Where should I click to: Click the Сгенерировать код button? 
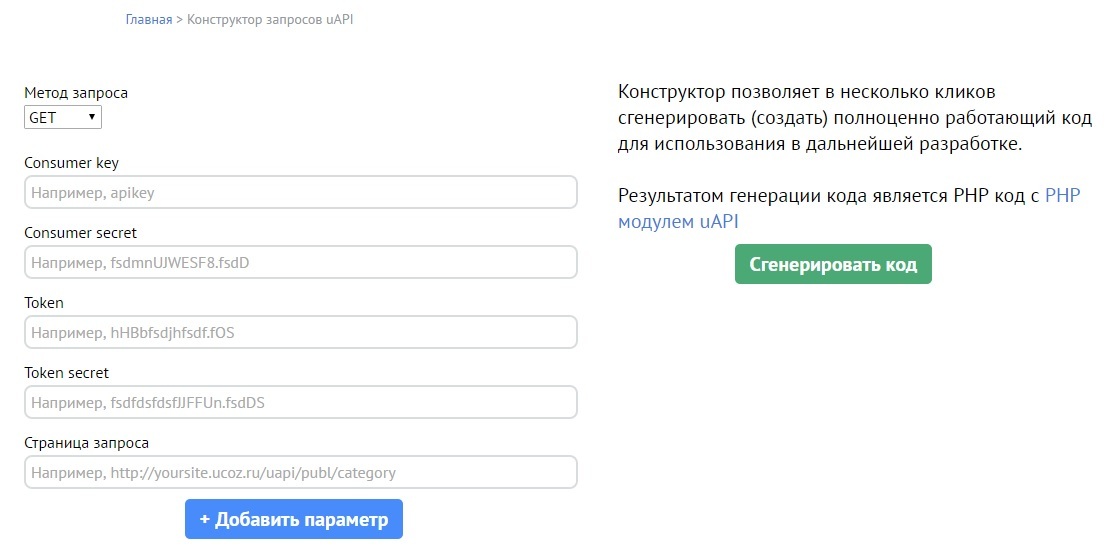(833, 265)
